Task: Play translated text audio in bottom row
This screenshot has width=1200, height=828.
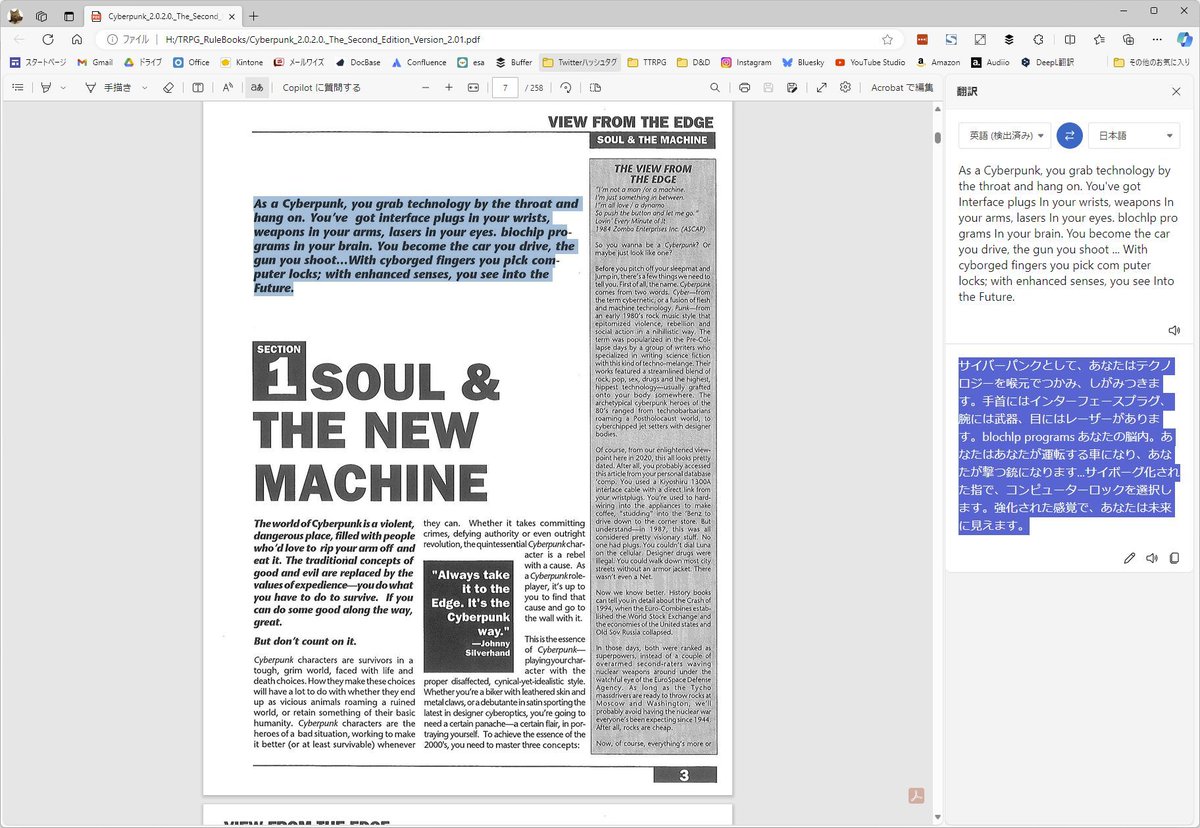Action: click(1152, 558)
